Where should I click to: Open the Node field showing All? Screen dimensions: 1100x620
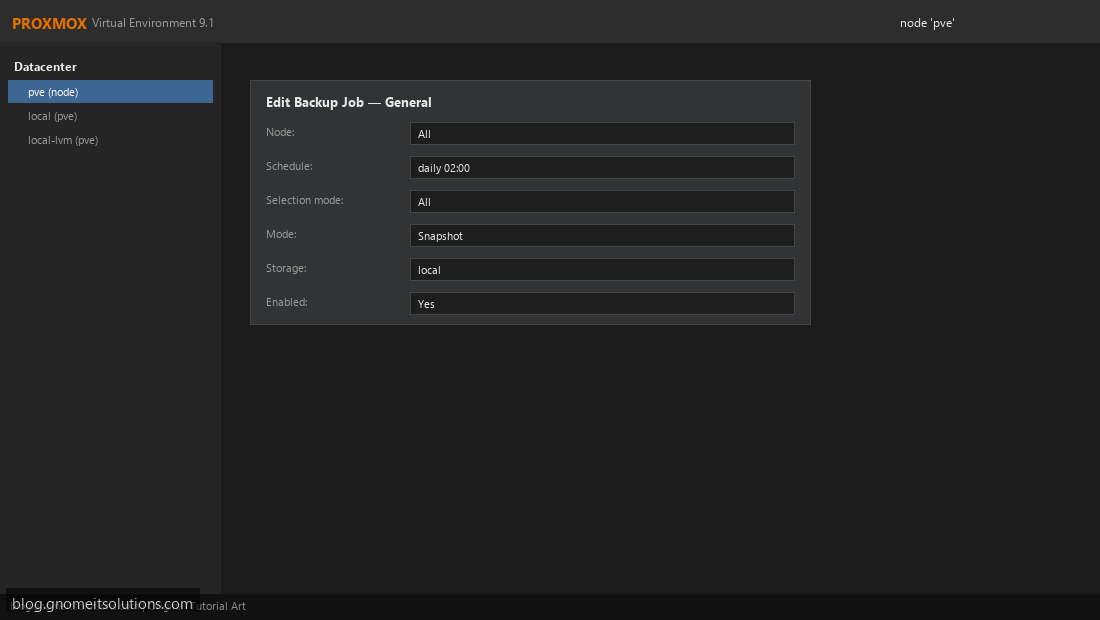coord(602,134)
